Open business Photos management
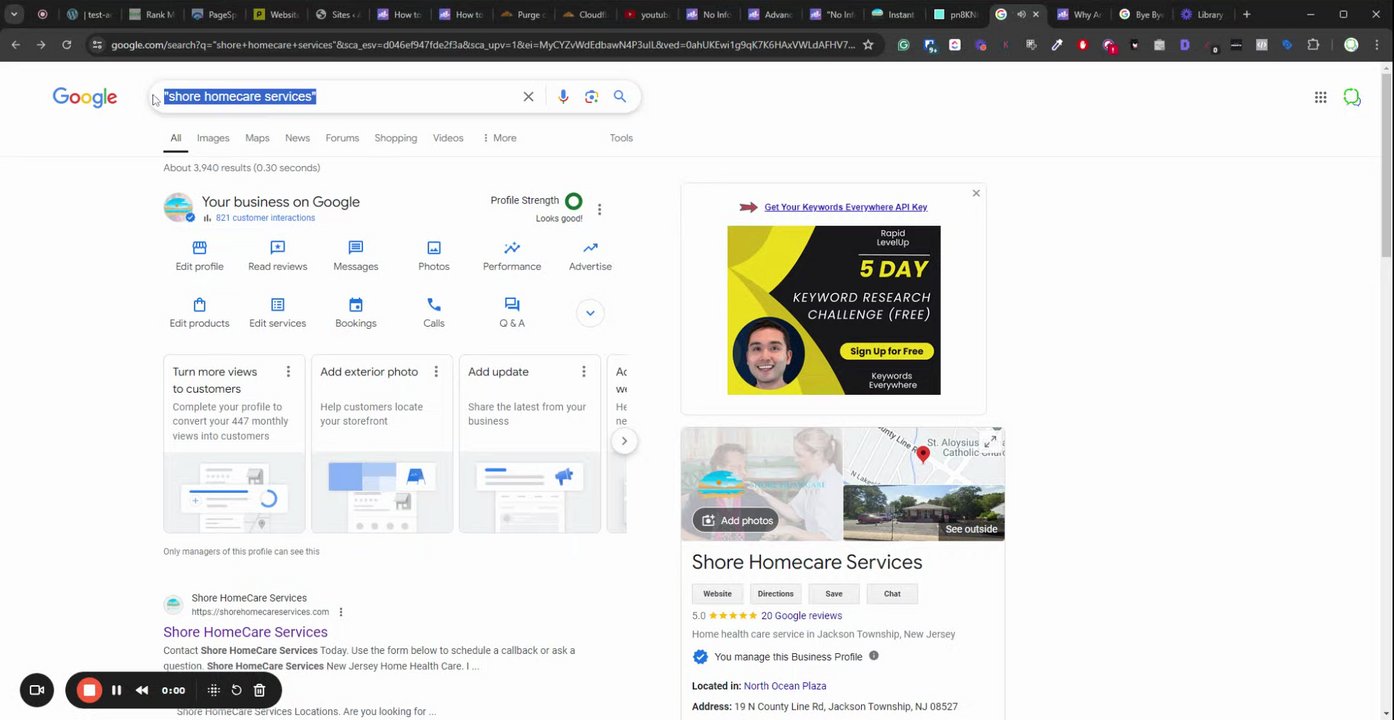 [434, 256]
